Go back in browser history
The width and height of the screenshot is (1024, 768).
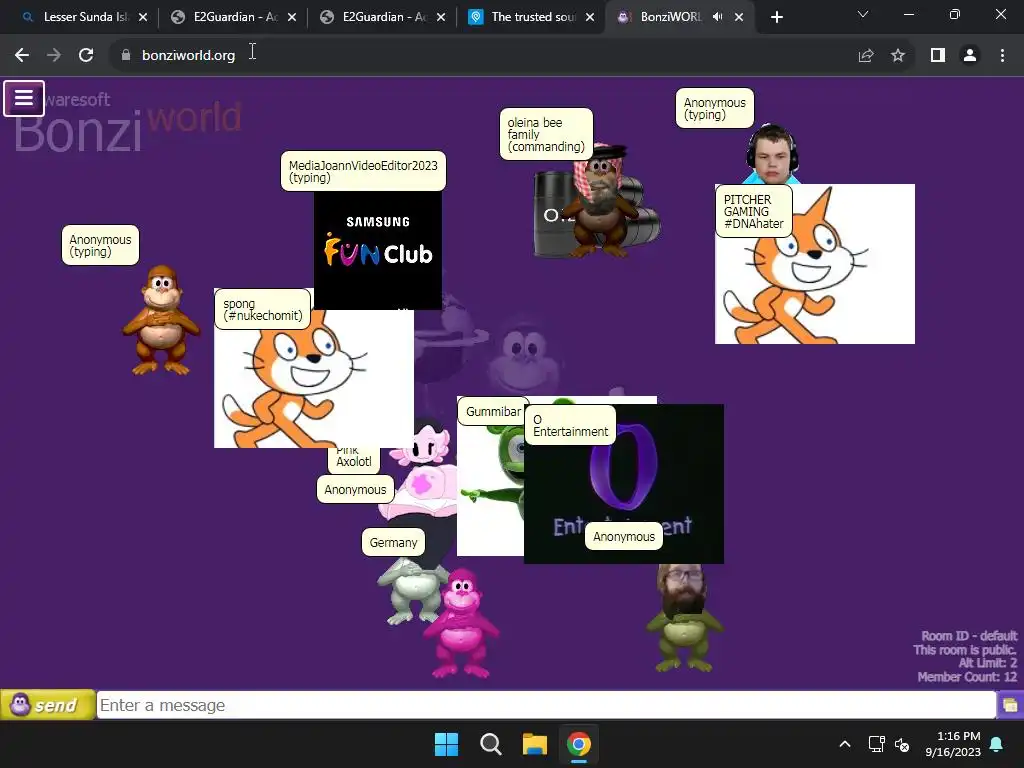click(x=22, y=56)
